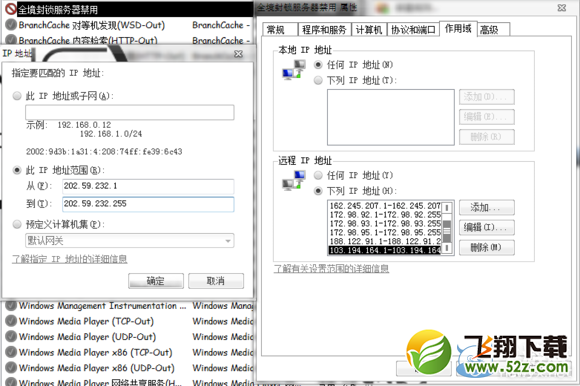
Task: Click the scrollbar thumb of remote IP list
Action: (447, 231)
